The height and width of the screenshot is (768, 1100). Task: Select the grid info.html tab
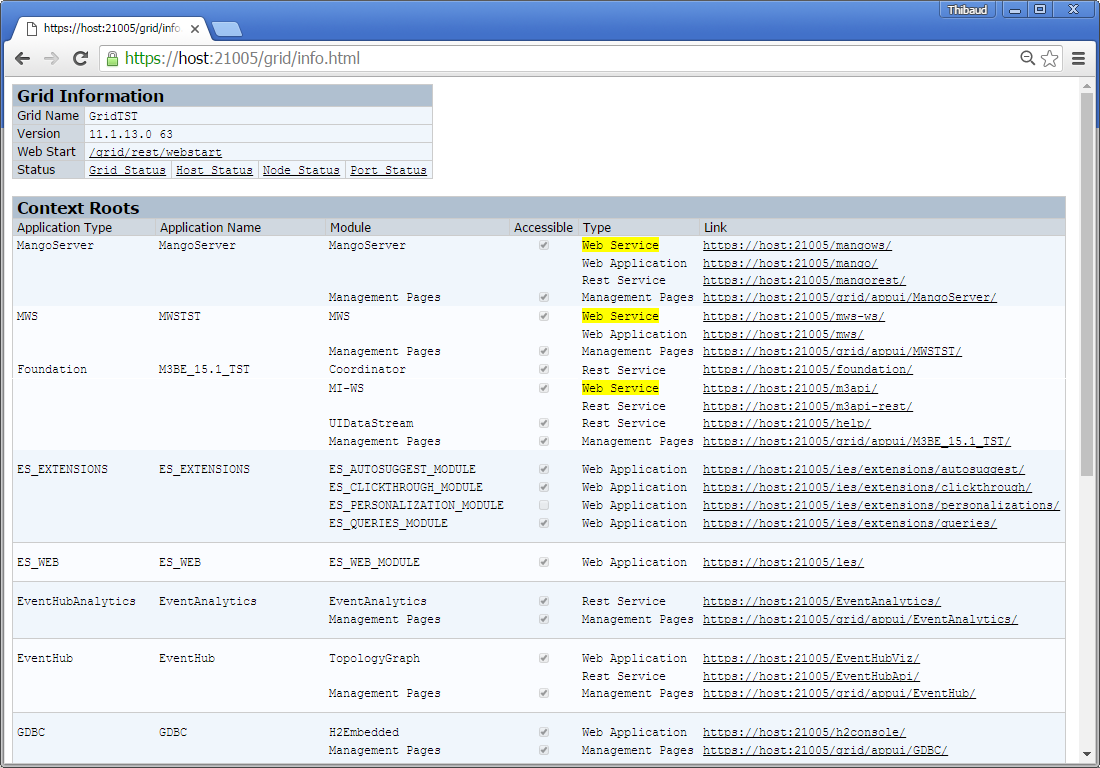click(x=110, y=28)
